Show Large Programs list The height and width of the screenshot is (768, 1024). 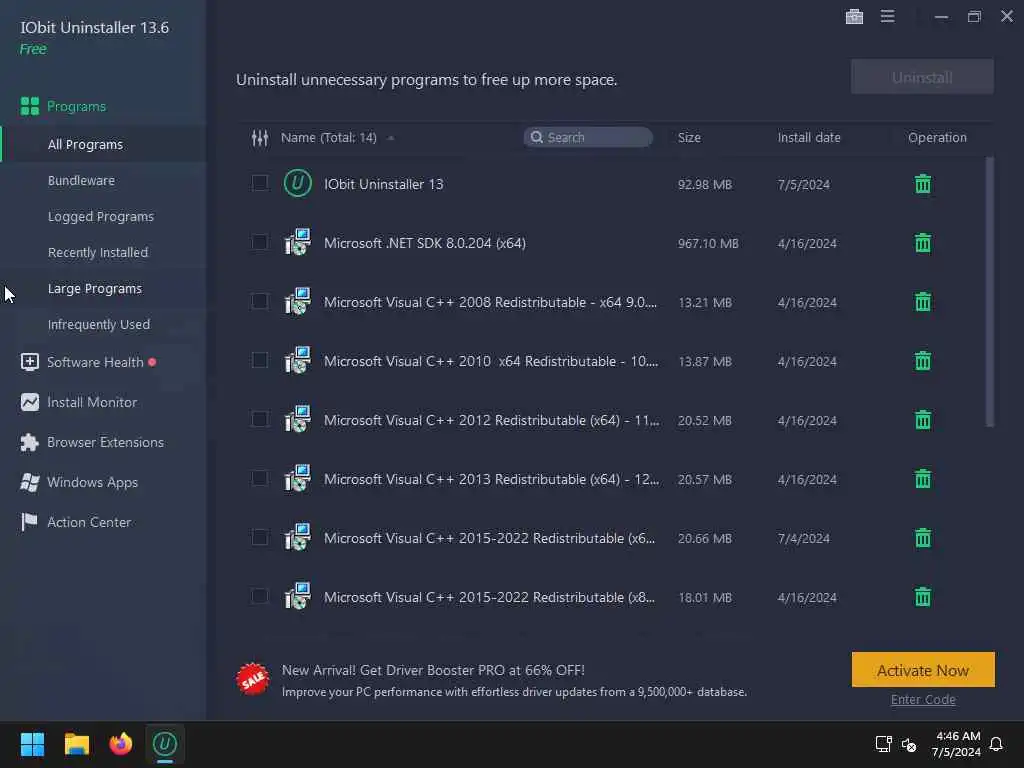(95, 289)
